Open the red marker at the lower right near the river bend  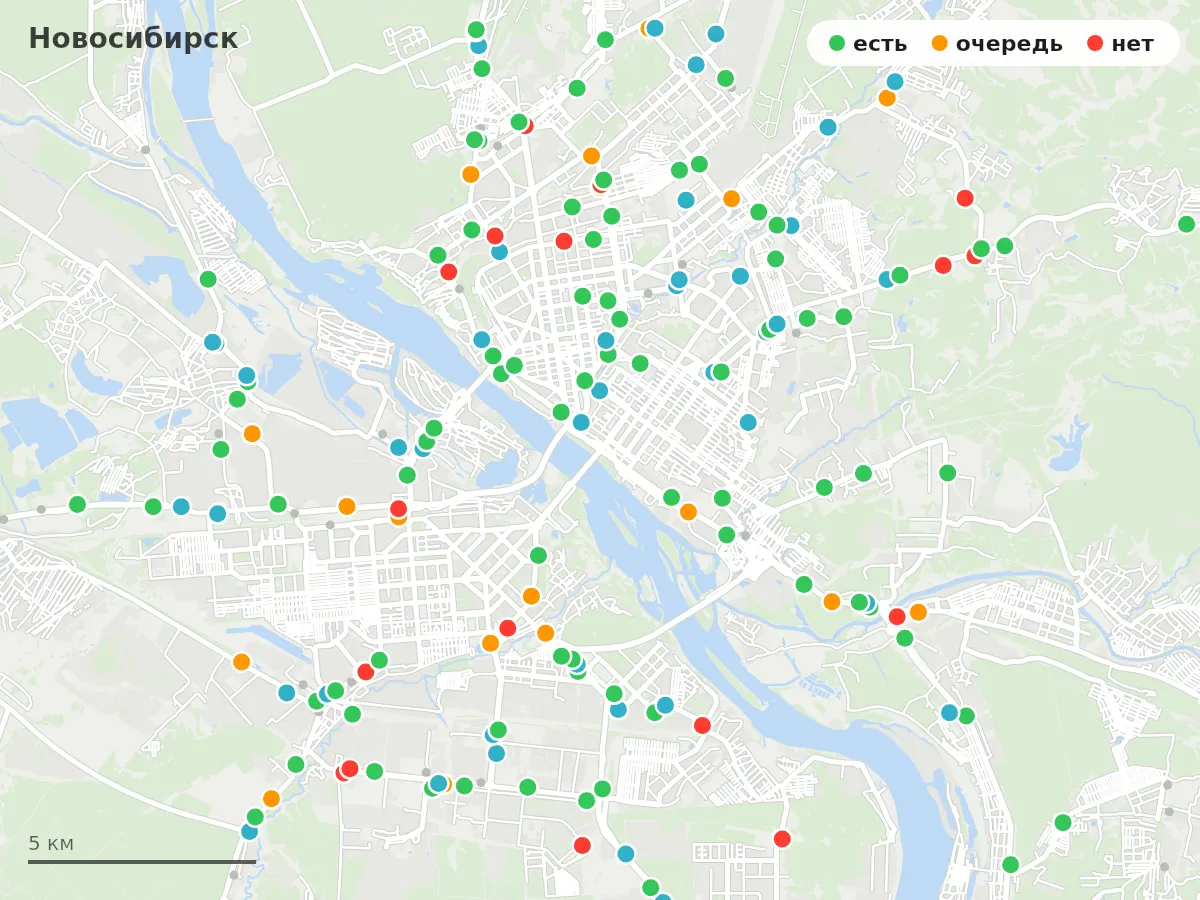pos(782,838)
